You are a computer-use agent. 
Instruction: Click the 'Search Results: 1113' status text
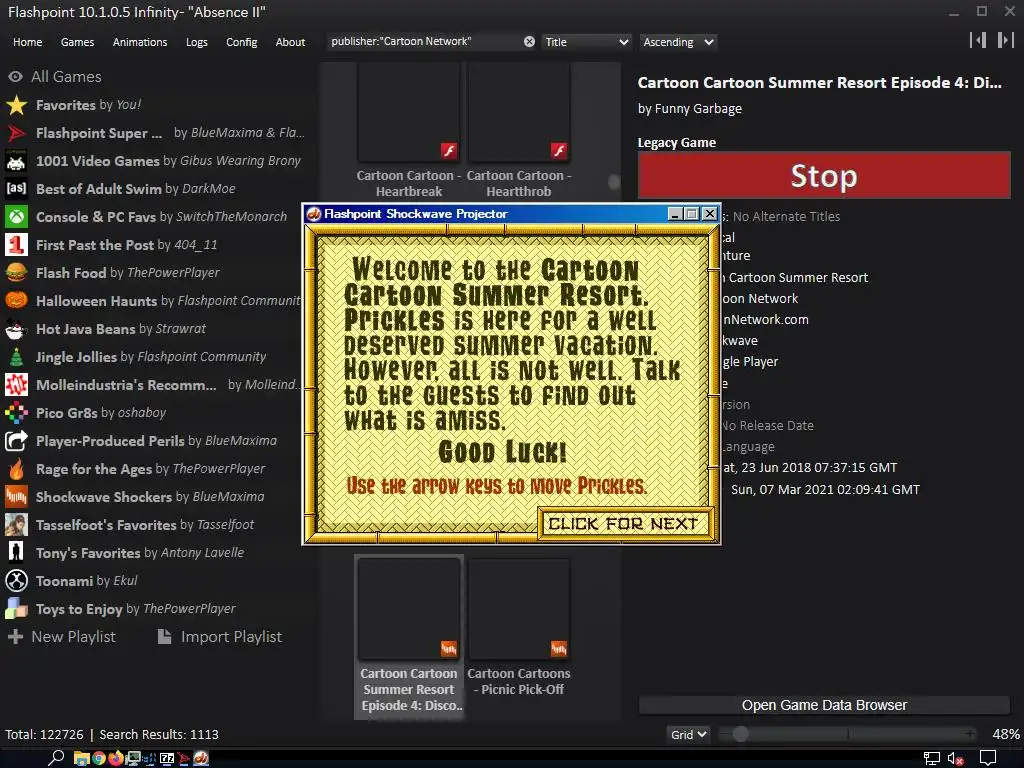pos(159,735)
